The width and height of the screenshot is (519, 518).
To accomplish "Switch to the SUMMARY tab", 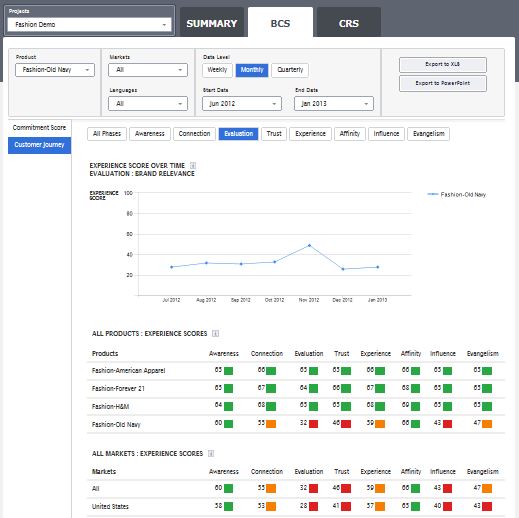I will tap(212, 23).
